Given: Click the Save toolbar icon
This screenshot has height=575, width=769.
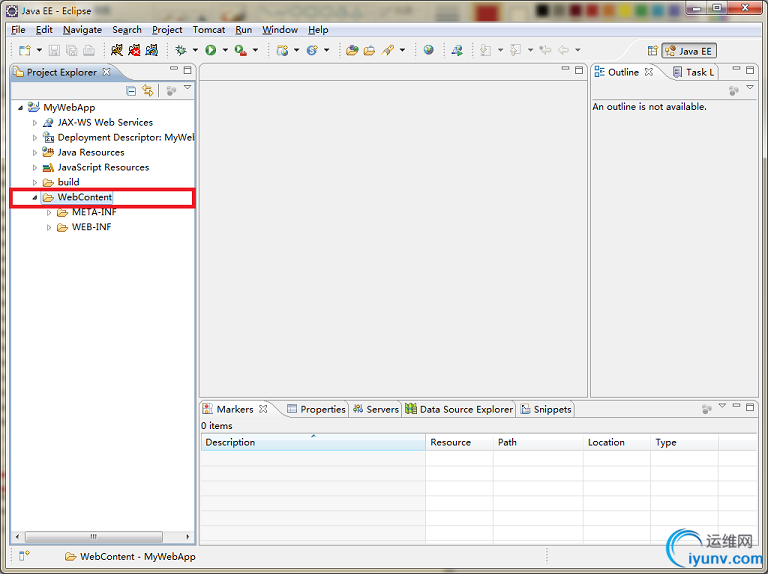Looking at the screenshot, I should 54,50.
